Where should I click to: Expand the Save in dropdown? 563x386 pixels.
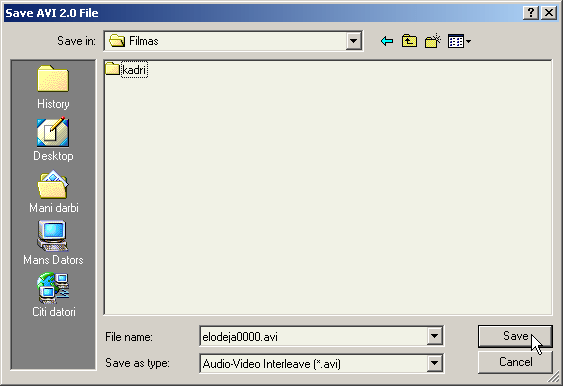click(x=353, y=41)
